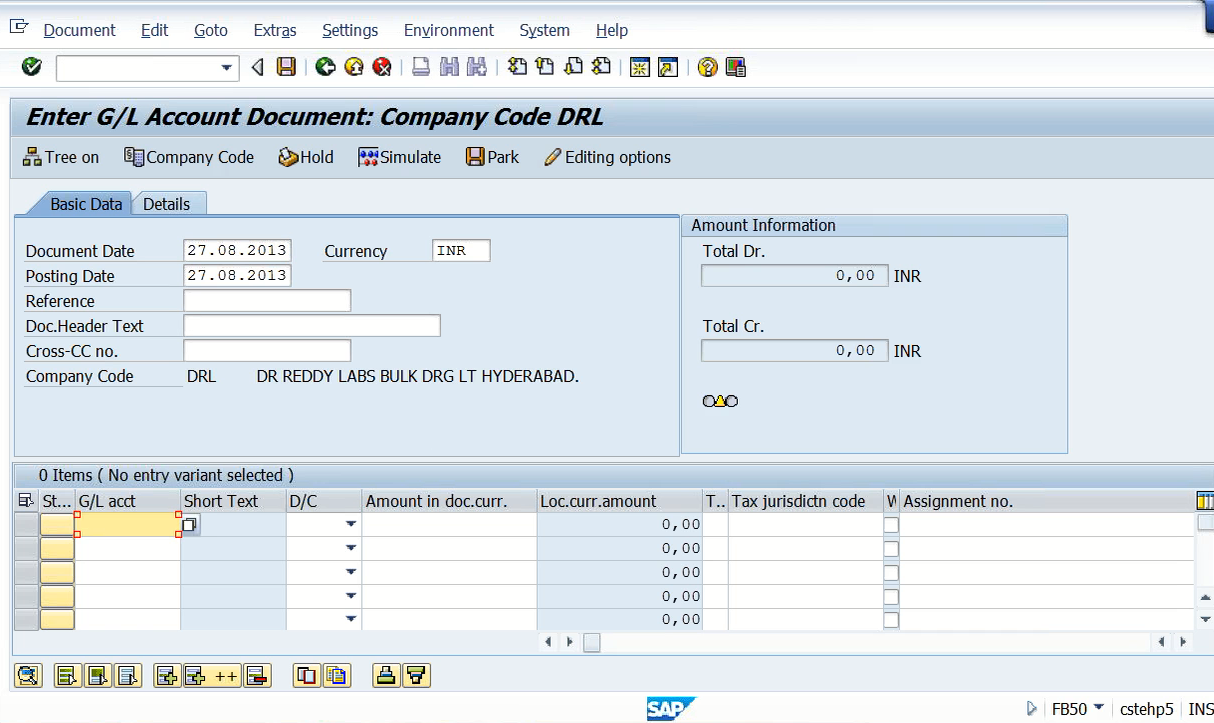The height and width of the screenshot is (723, 1214).
Task: Open the FB50 status bar dropdown
Action: [x=1099, y=708]
